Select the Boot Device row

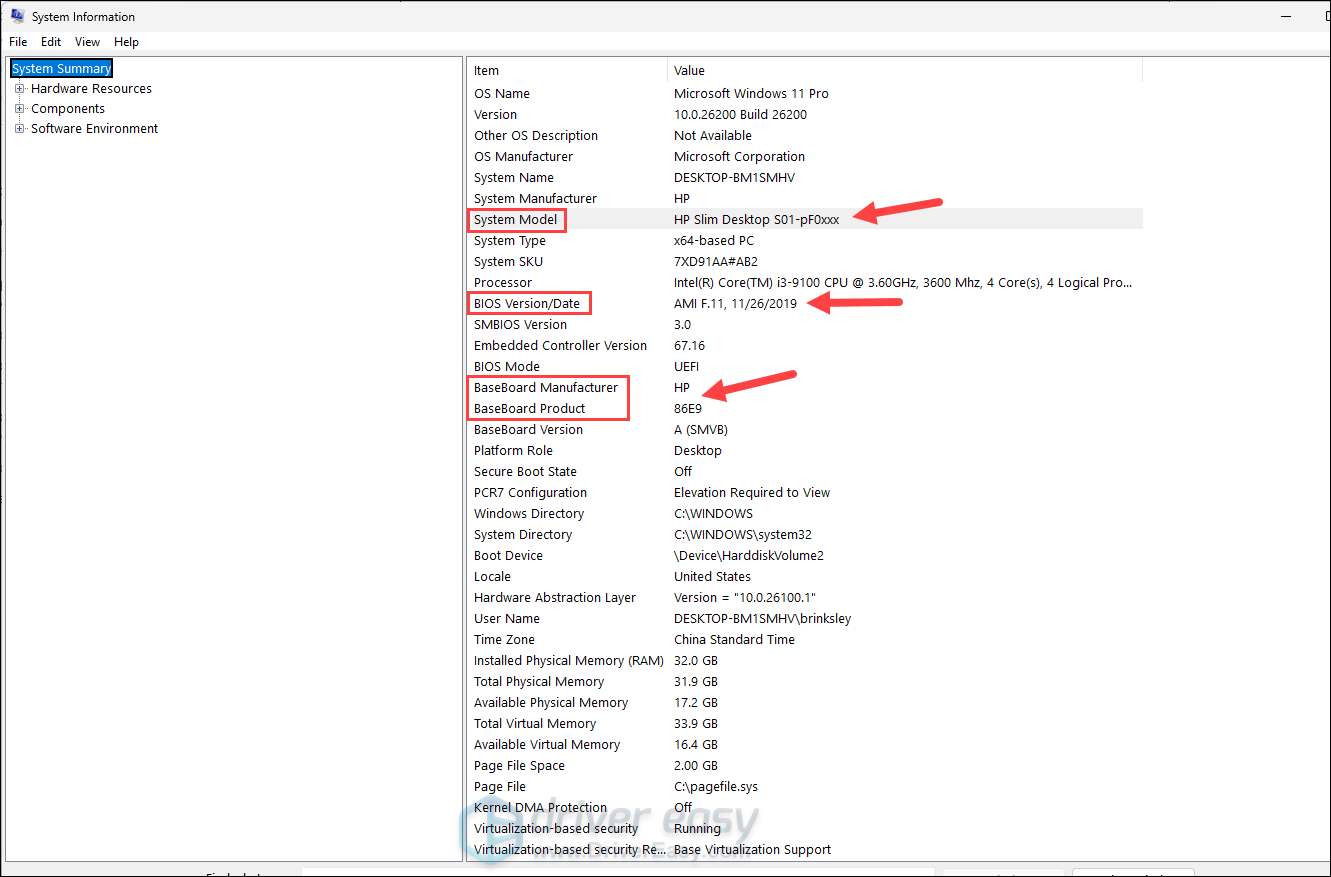point(805,555)
